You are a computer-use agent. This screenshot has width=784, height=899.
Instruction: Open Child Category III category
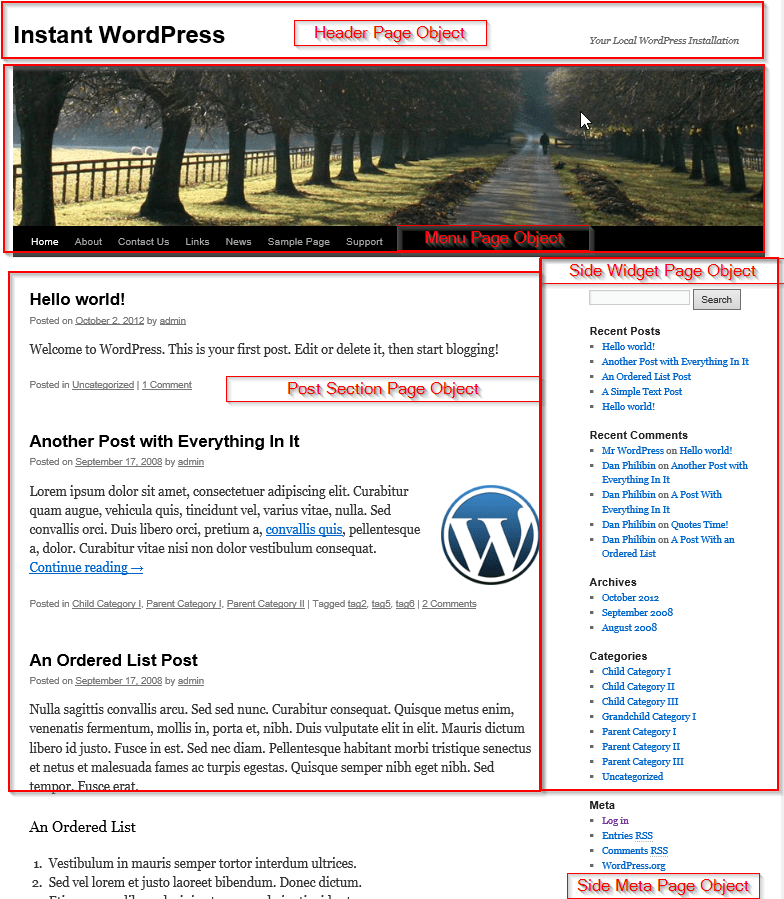click(x=640, y=701)
